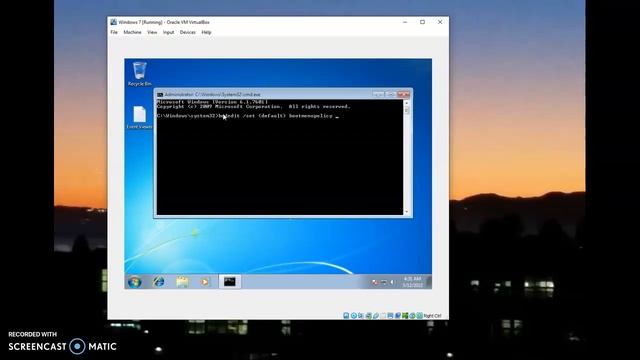
Task: Switch to the Command Prompt taskbar button
Action: click(x=229, y=282)
